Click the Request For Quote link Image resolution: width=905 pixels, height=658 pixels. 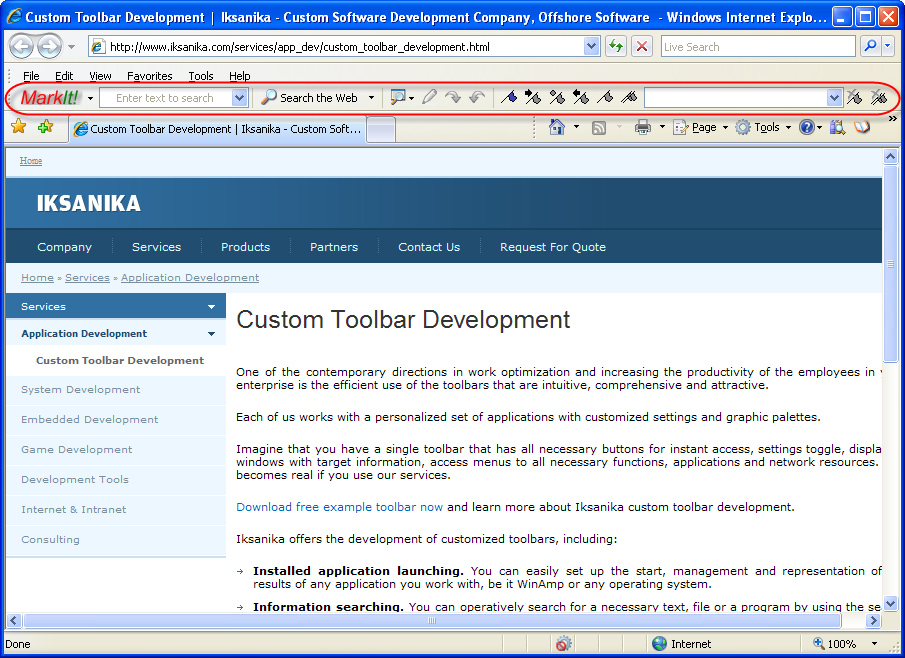(x=553, y=247)
